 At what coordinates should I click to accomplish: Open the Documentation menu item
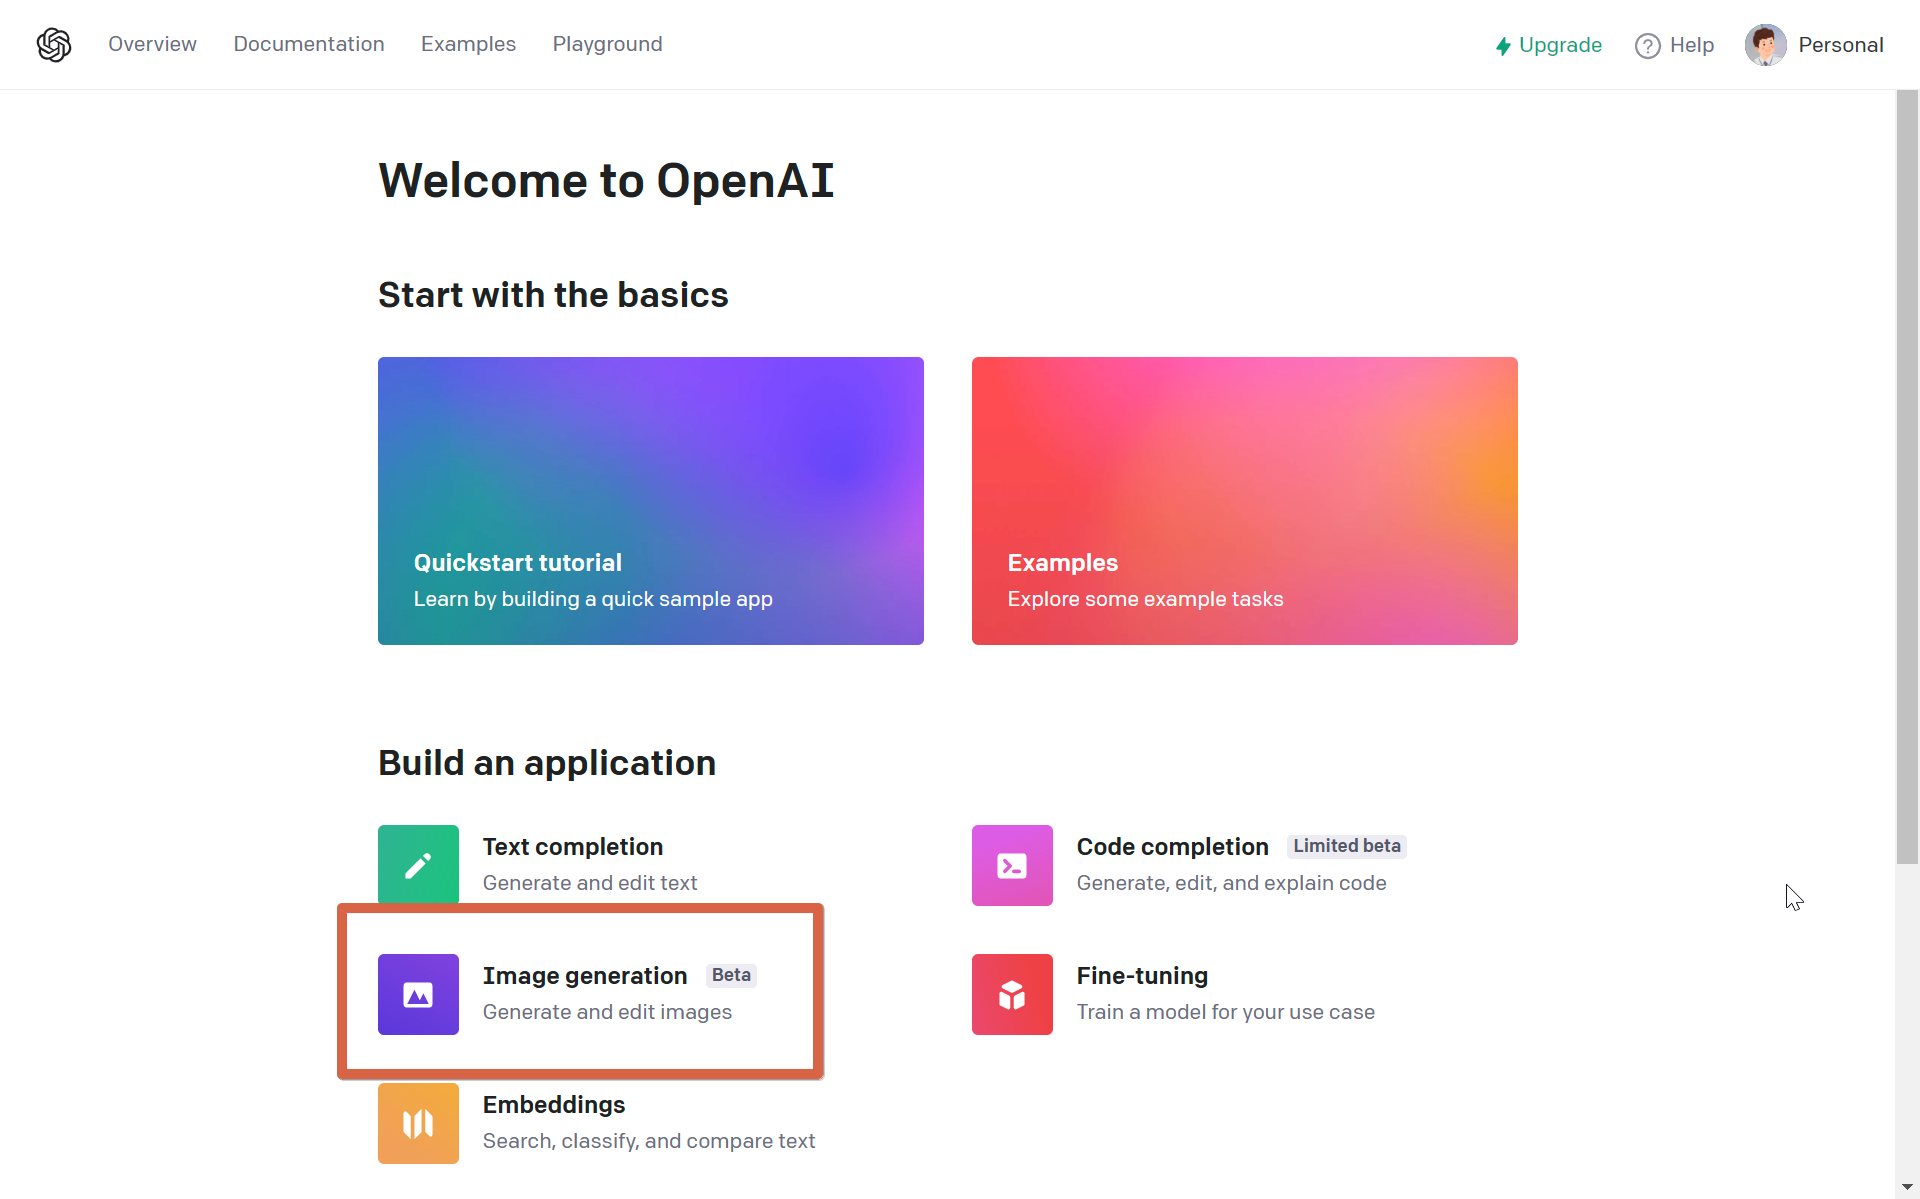309,44
